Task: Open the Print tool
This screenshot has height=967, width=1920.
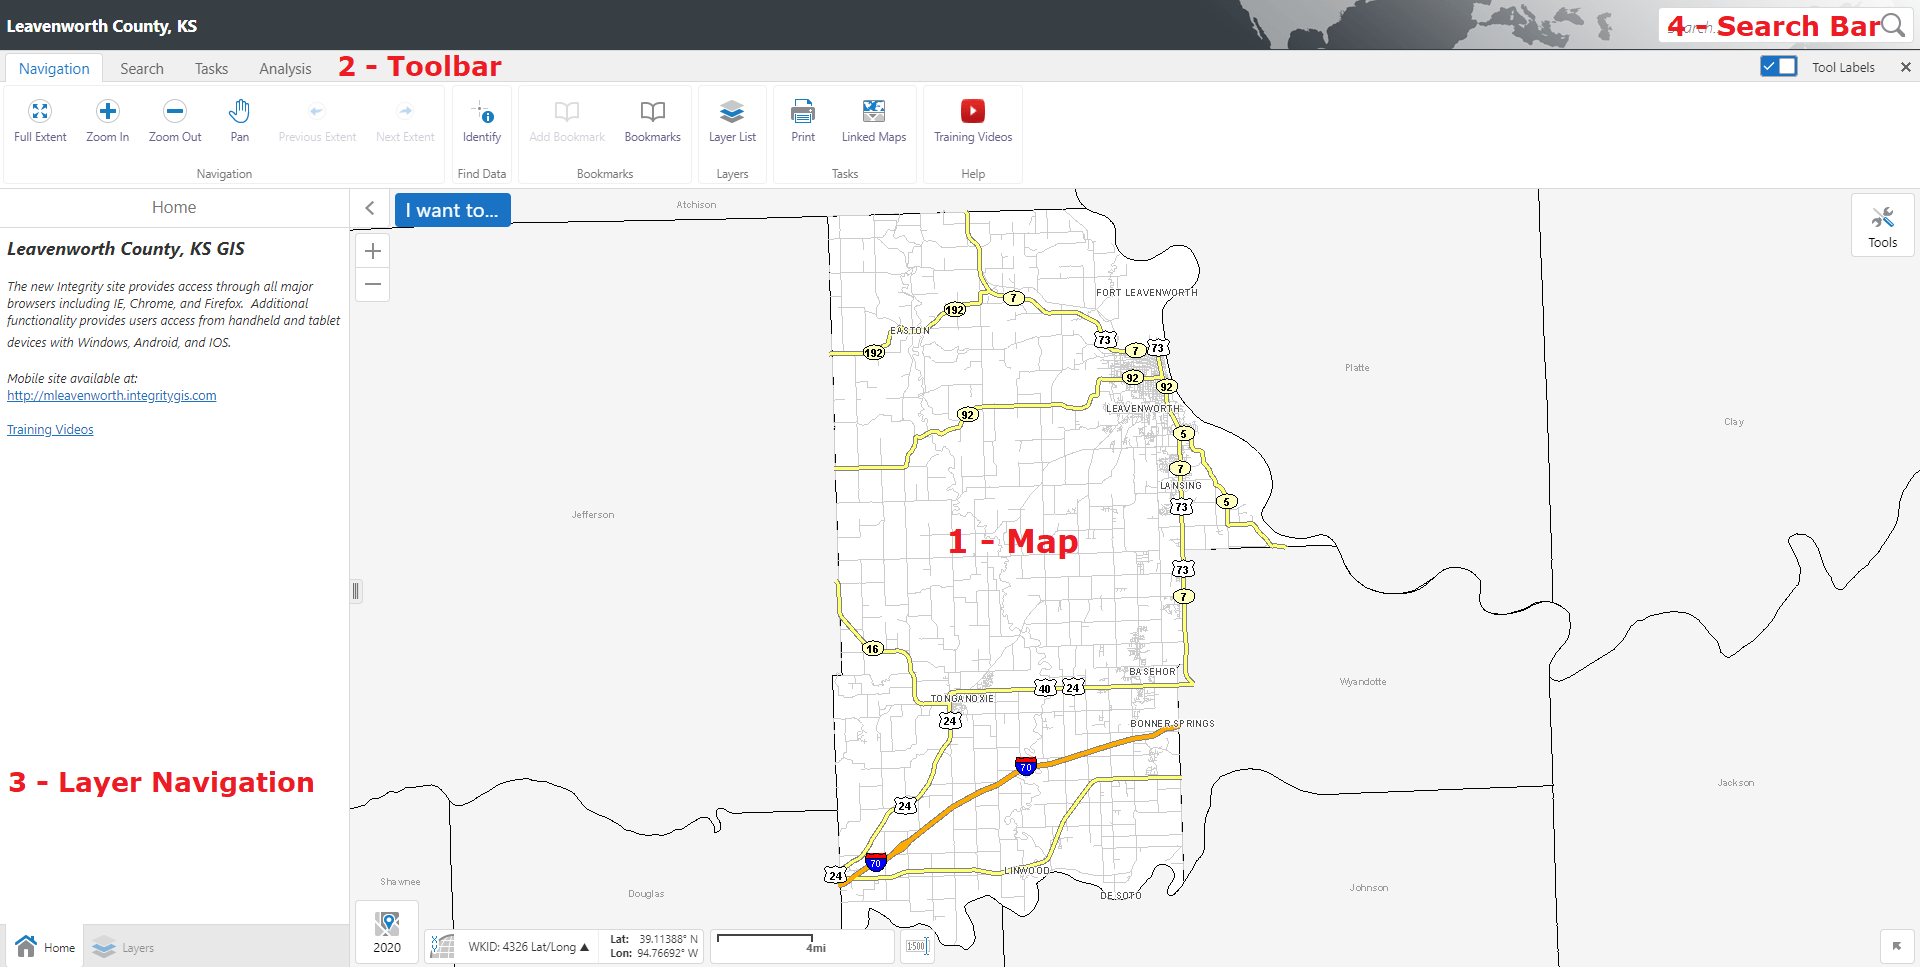Action: click(x=803, y=122)
